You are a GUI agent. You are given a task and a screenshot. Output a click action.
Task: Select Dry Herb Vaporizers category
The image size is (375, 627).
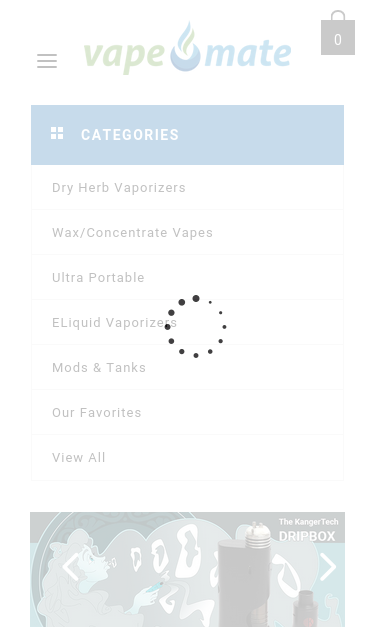click(187, 188)
